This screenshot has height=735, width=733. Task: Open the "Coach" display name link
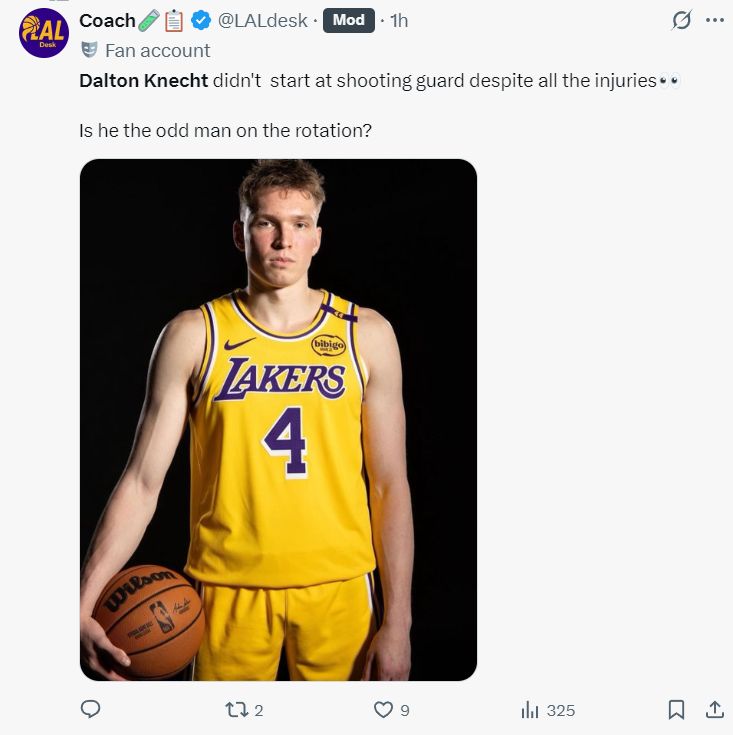coord(107,20)
